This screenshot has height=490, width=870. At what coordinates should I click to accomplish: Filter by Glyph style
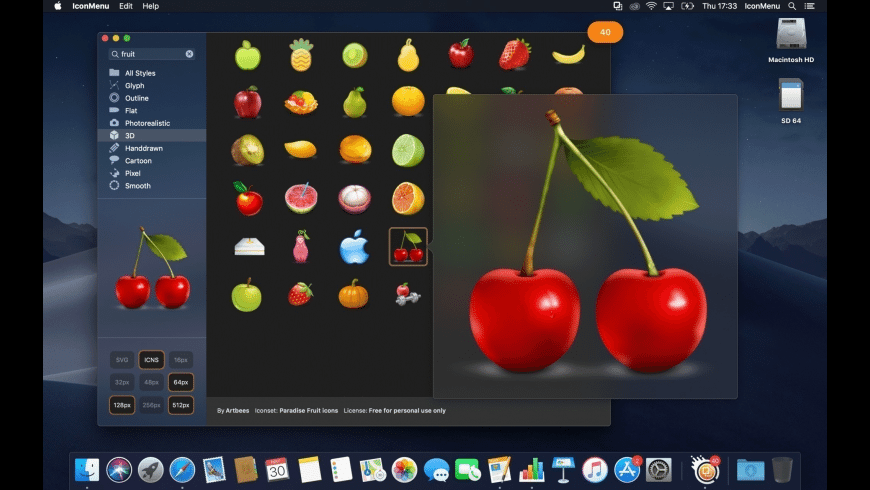click(152, 85)
